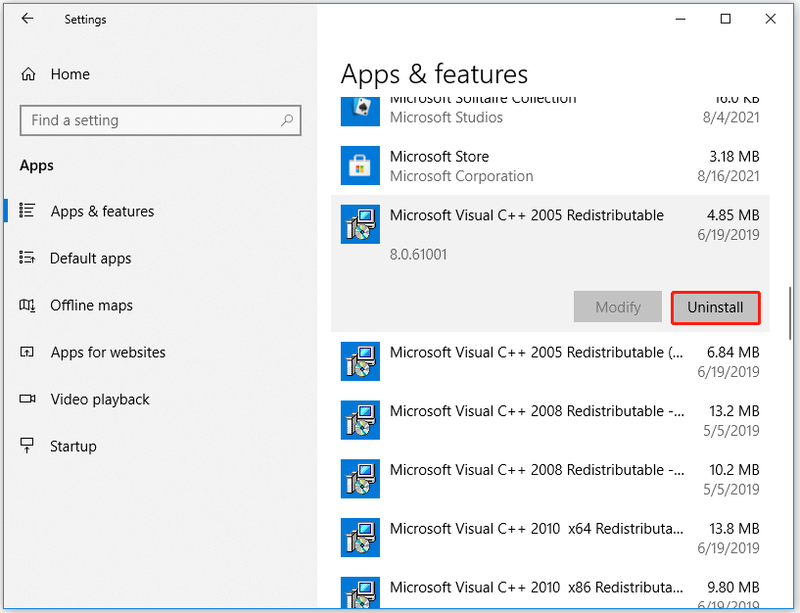
Task: Click the Microsoft Store app icon
Action: pos(360,165)
